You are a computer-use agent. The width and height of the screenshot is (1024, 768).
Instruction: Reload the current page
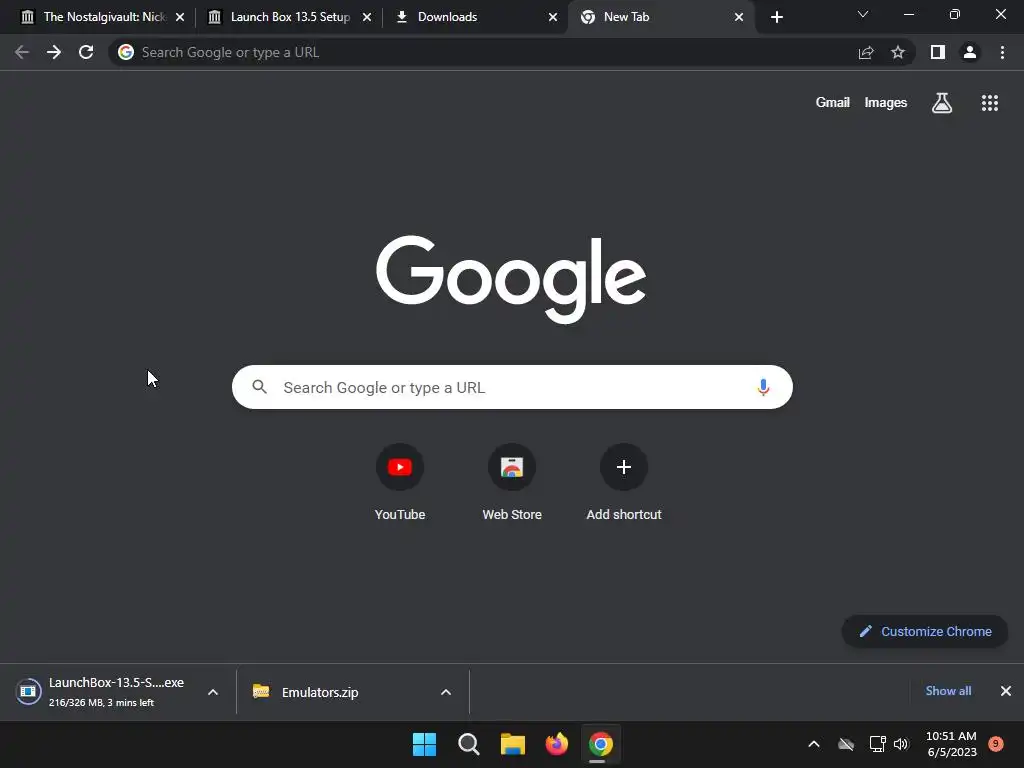(86, 52)
